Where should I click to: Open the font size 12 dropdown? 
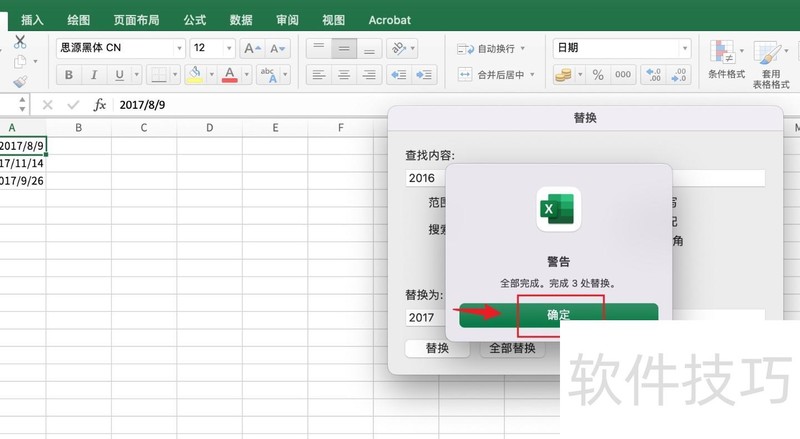click(230, 48)
